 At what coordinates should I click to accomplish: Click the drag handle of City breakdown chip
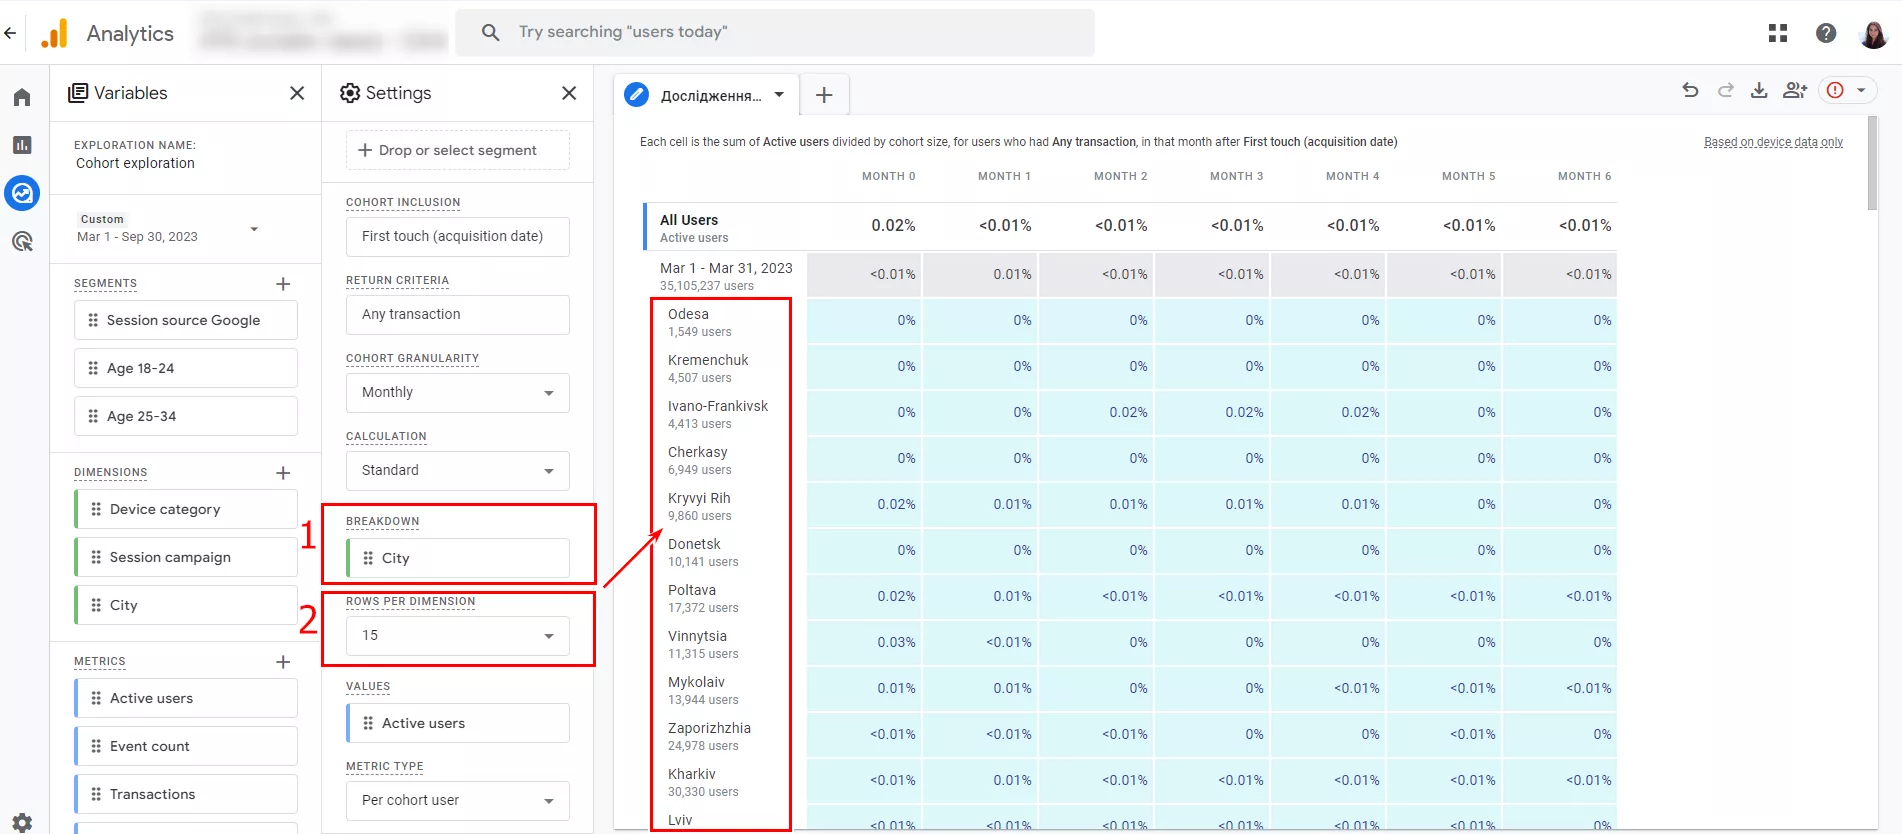368,558
